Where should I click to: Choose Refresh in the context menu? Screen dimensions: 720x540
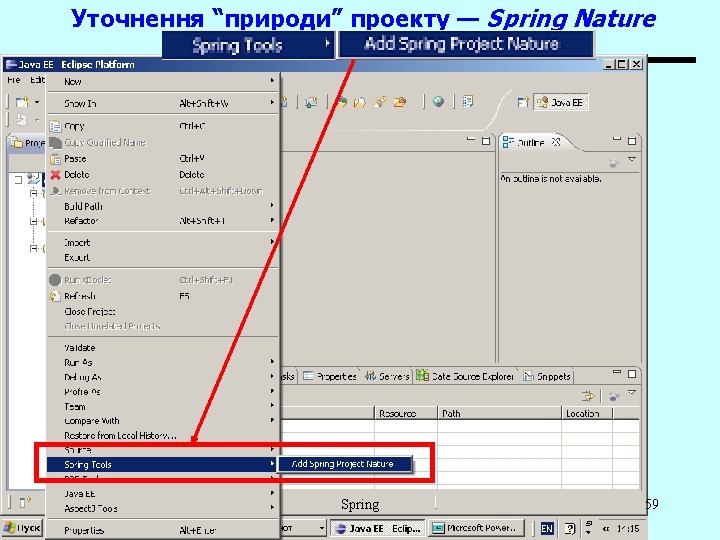click(163, 296)
